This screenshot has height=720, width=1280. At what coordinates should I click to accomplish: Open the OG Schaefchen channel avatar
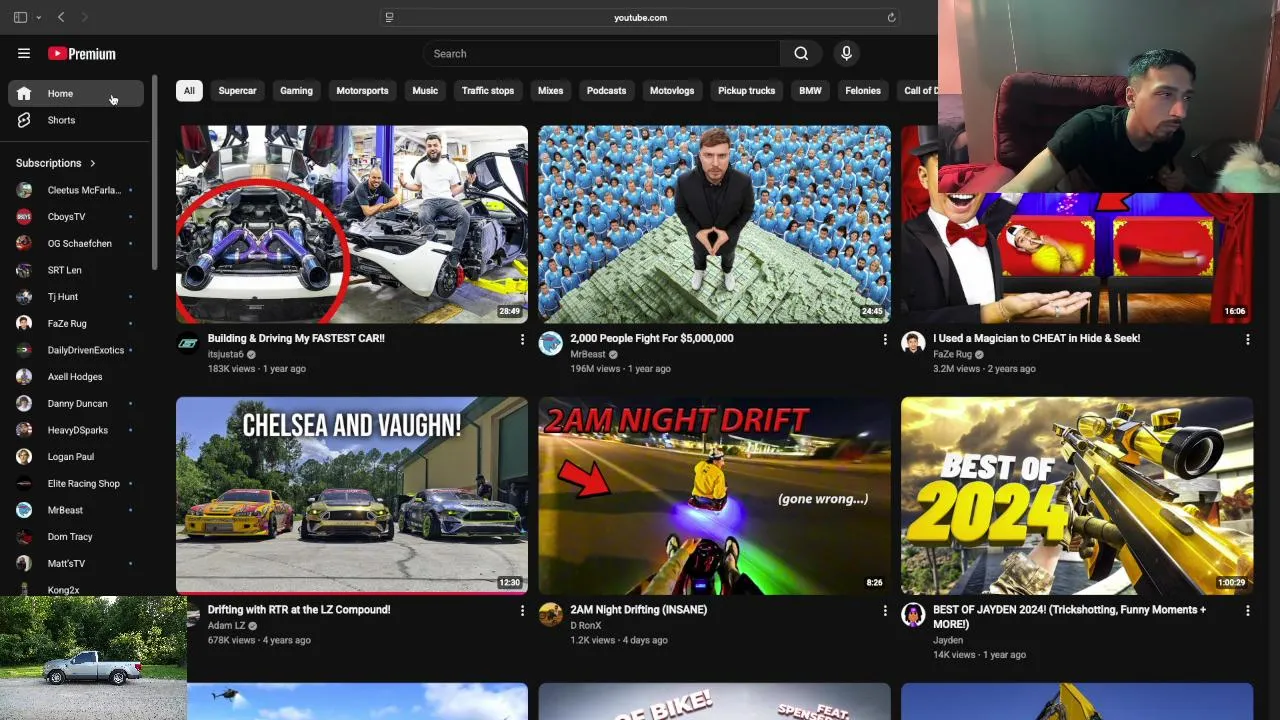(24, 243)
